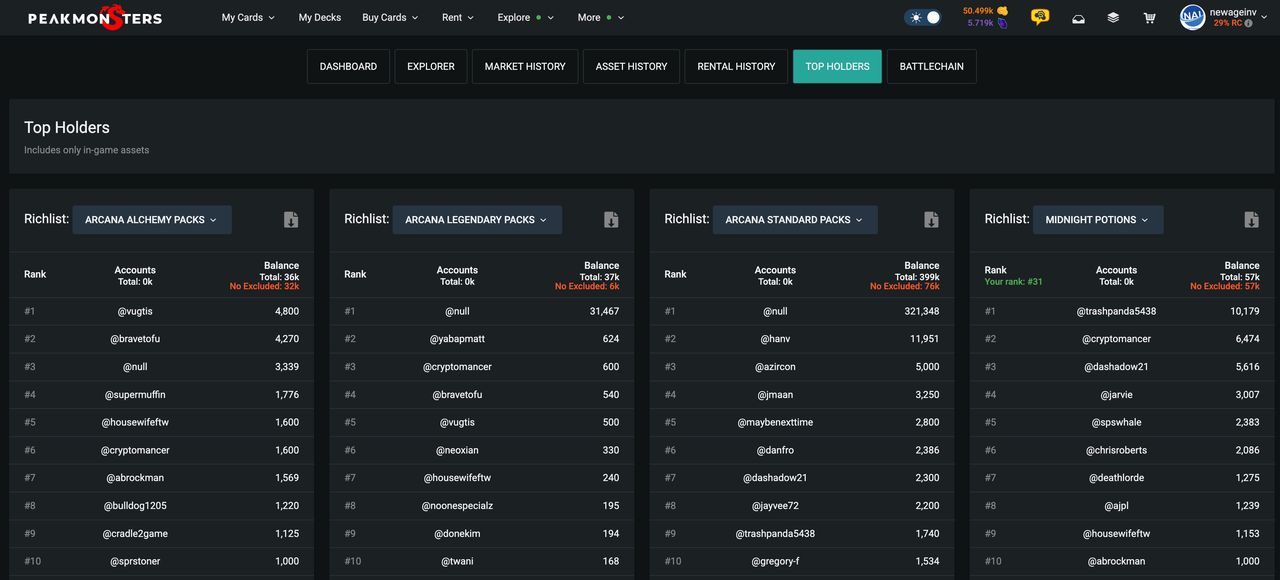The width and height of the screenshot is (1280, 580).
Task: Open @yabapmatt account link
Action: 457,339
